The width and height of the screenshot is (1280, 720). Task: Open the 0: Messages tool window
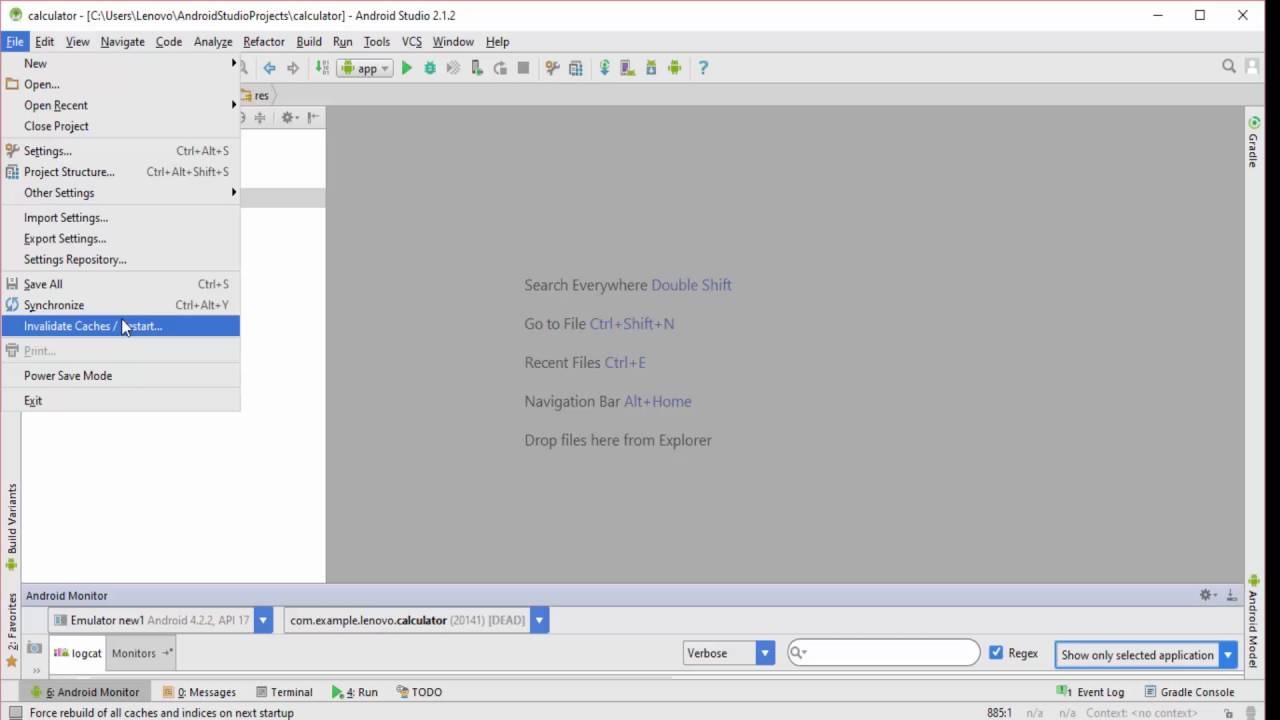199,692
